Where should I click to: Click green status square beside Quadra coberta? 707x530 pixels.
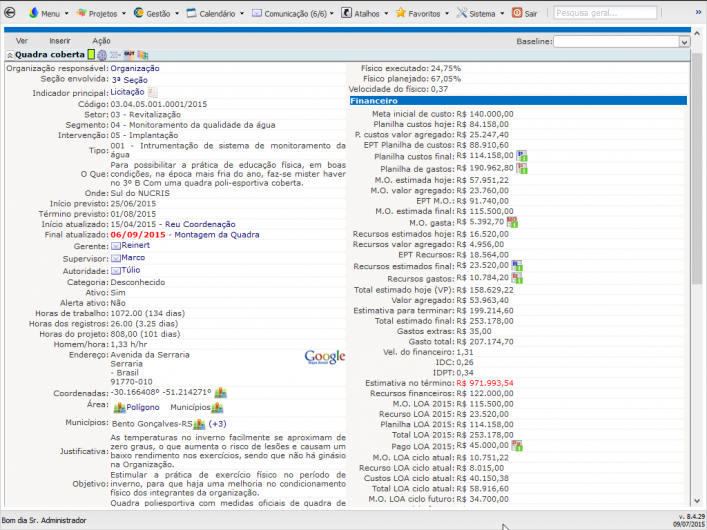pyautogui.click(x=91, y=54)
